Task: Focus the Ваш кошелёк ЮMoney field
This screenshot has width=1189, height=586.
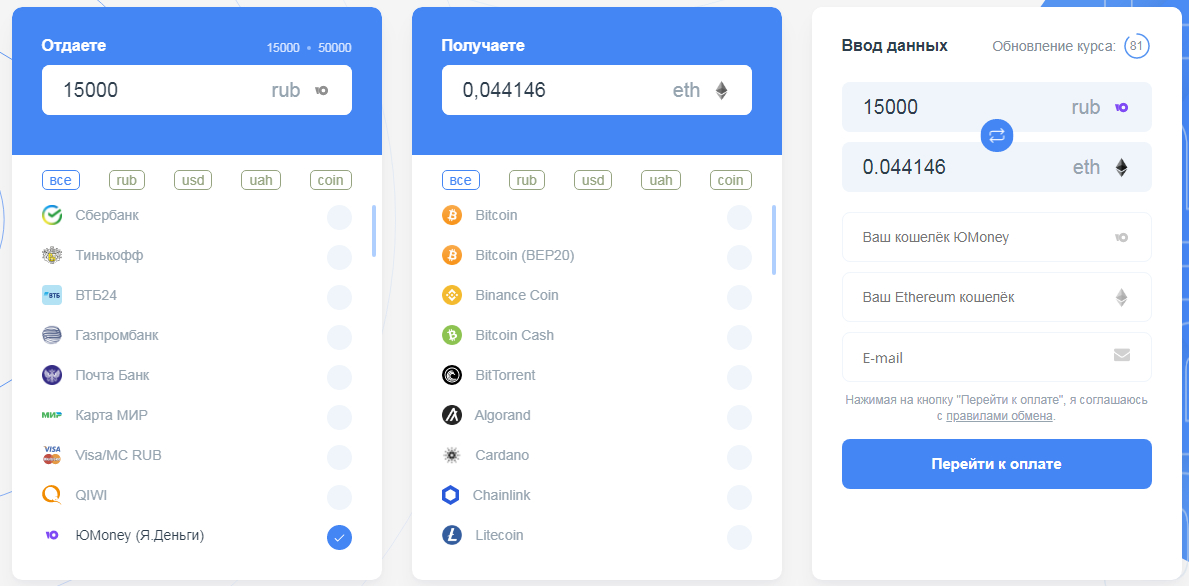Action: (x=996, y=237)
